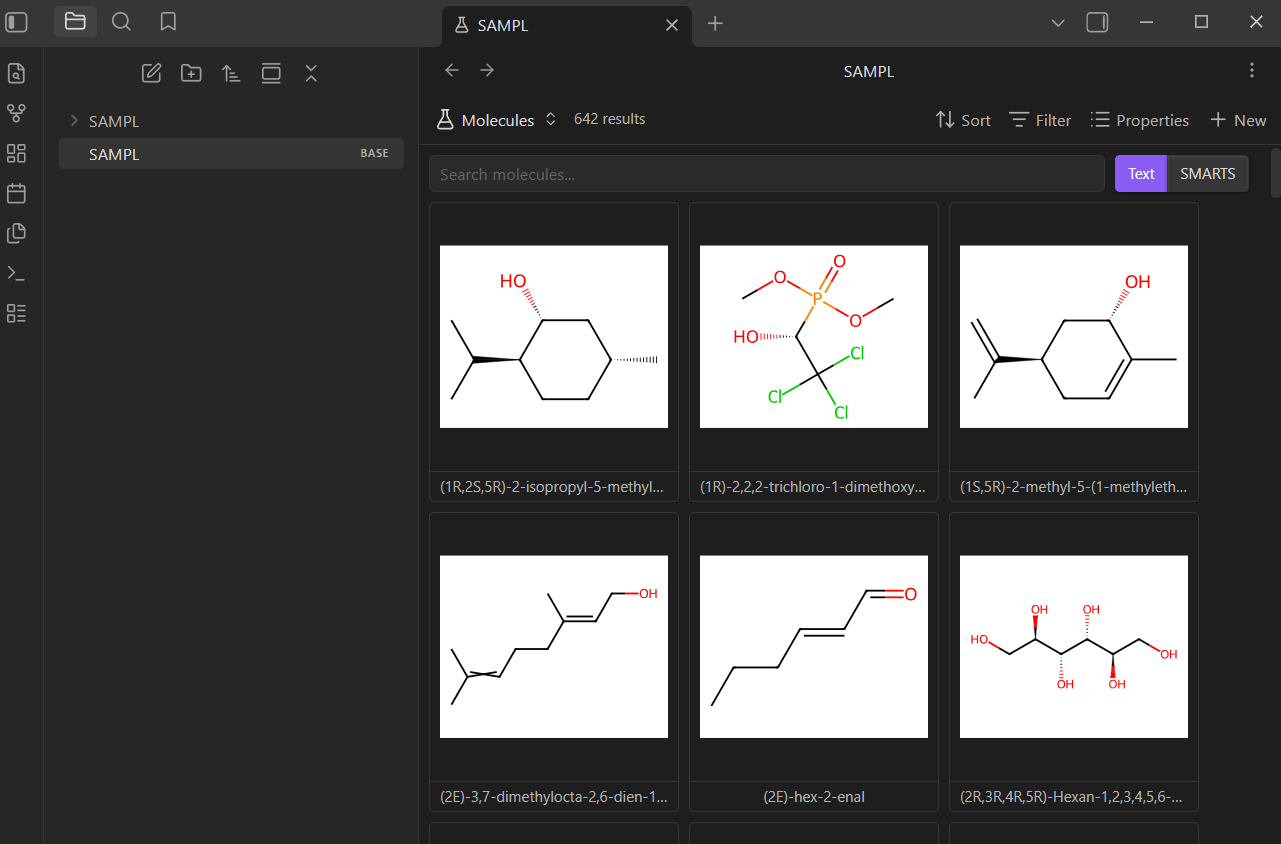Viewport: 1281px width, 844px height.
Task: Toggle the right sidebar icon
Action: click(1097, 22)
